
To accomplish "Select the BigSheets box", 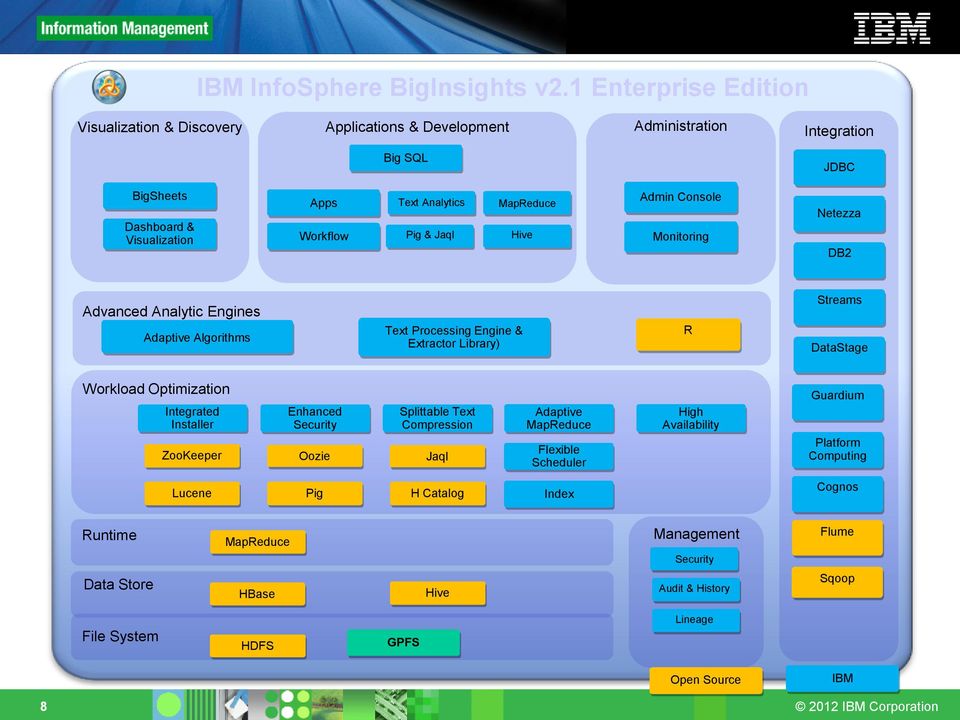I will (x=160, y=196).
